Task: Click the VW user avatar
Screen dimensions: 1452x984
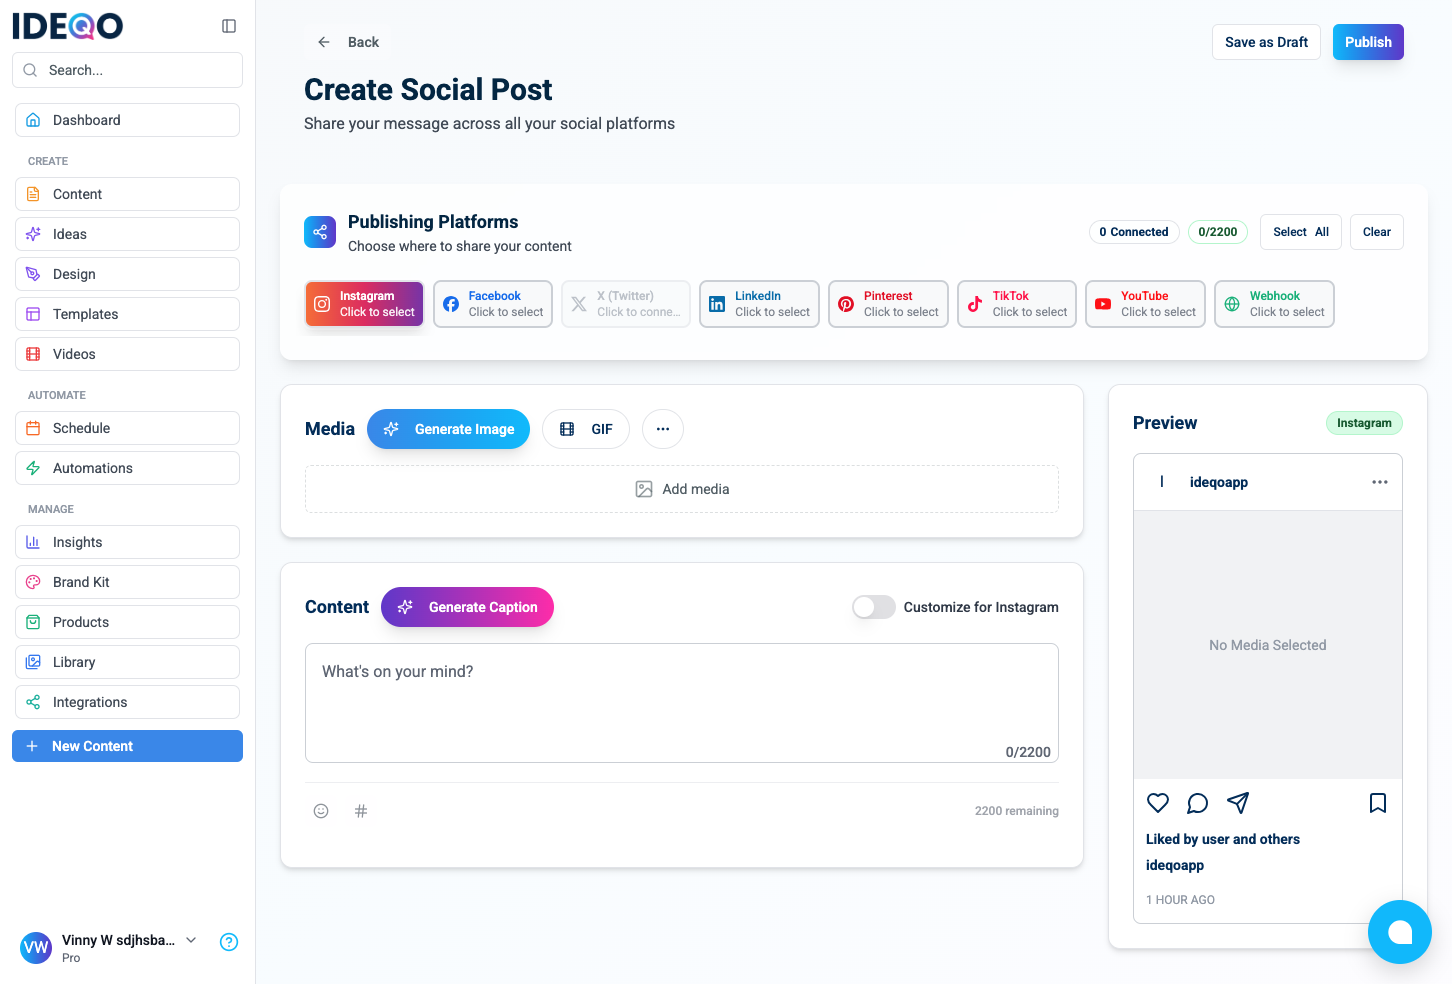Action: point(36,948)
